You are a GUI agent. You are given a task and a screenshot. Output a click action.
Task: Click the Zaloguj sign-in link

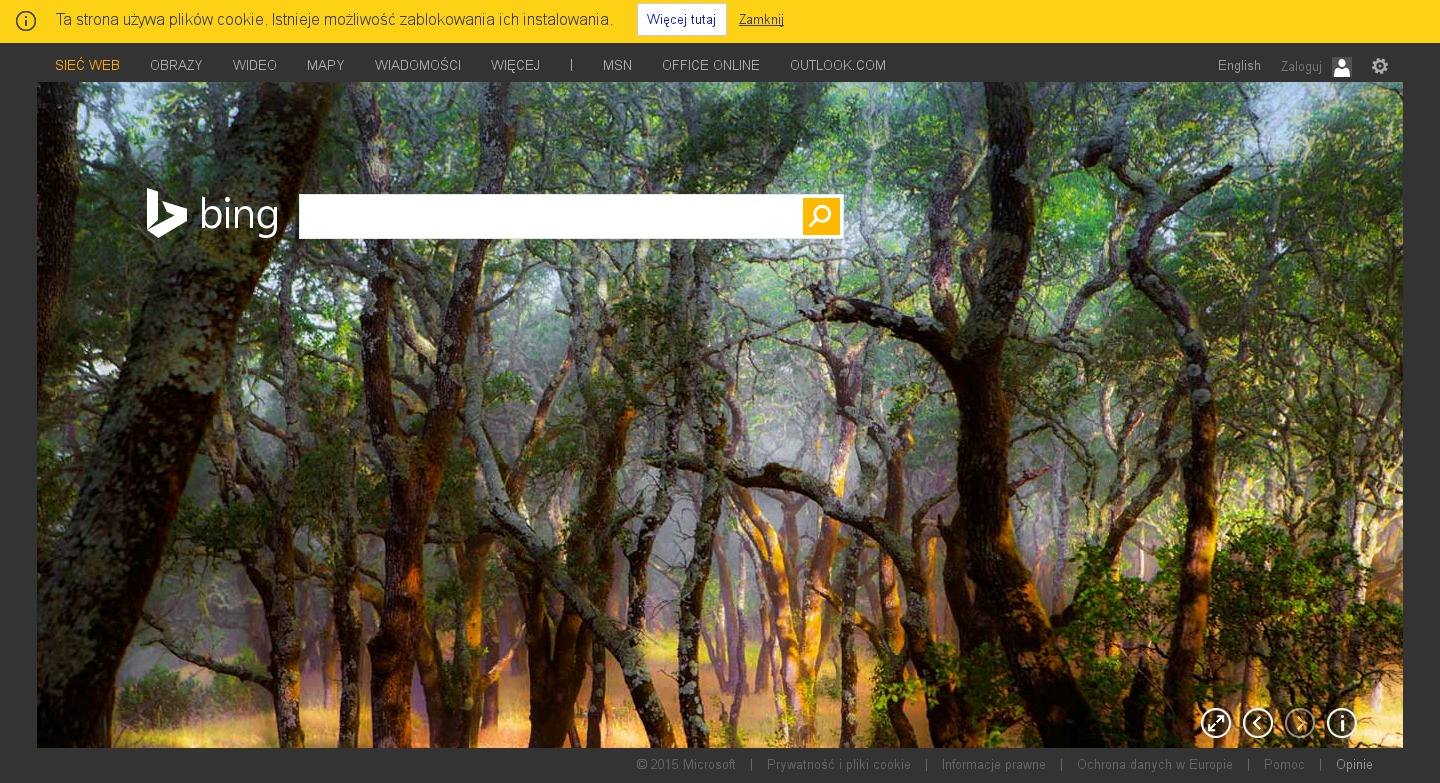point(1301,67)
